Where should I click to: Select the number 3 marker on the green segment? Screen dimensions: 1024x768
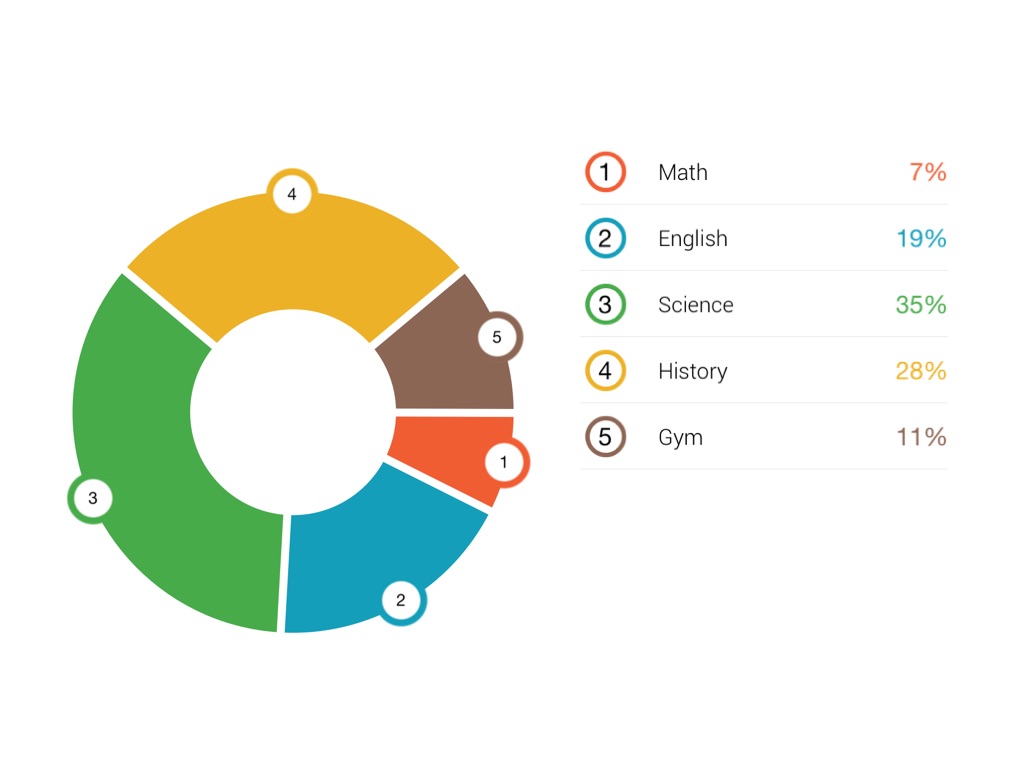(x=92, y=498)
